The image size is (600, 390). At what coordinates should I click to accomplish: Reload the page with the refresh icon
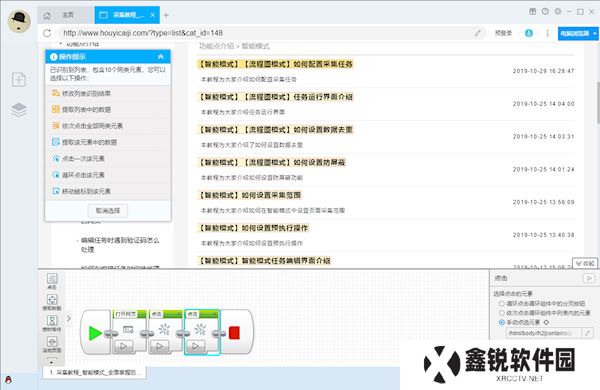[x=47, y=33]
